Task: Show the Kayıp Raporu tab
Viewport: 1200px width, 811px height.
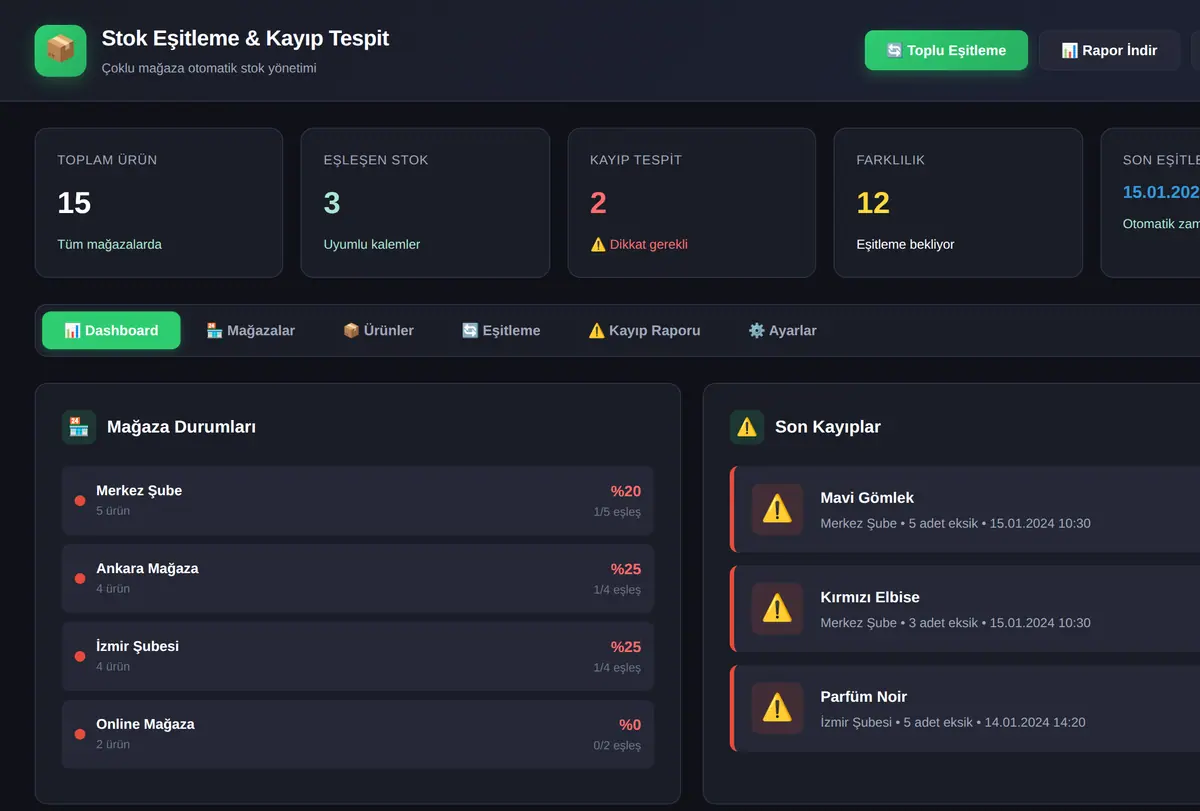Action: point(644,330)
